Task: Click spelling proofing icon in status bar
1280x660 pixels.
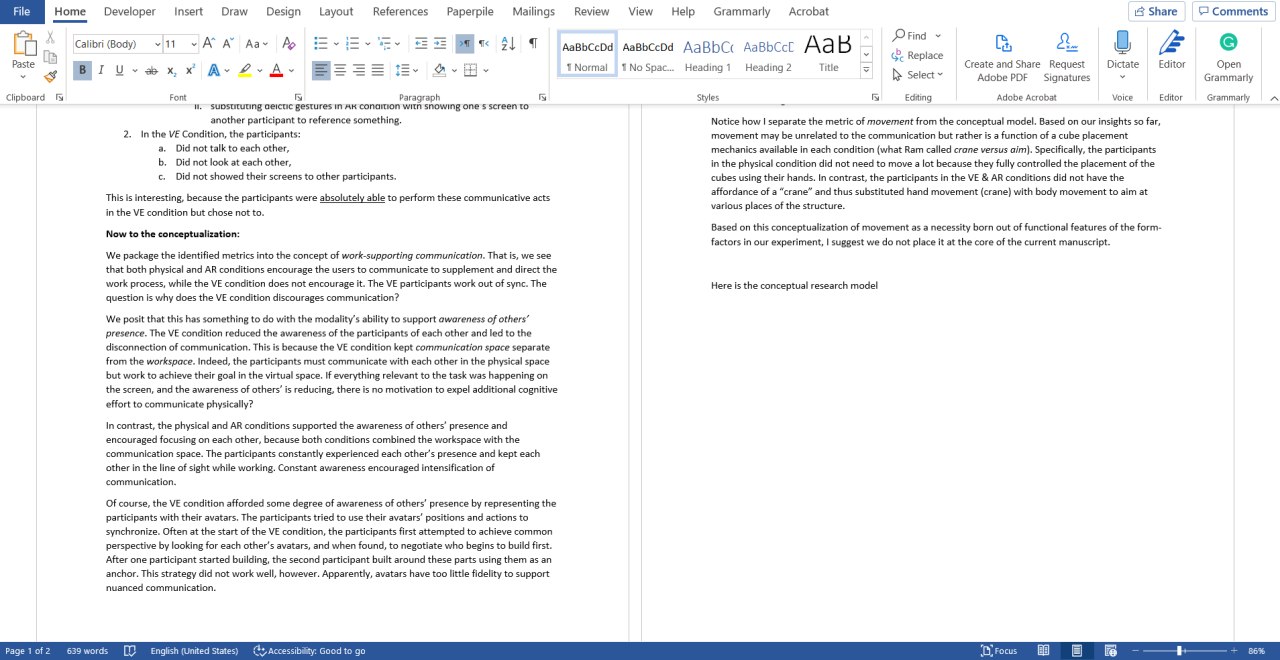Action: click(x=129, y=651)
